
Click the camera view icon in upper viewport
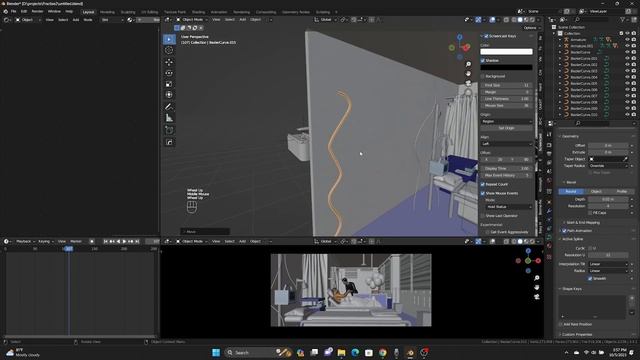tap(468, 83)
